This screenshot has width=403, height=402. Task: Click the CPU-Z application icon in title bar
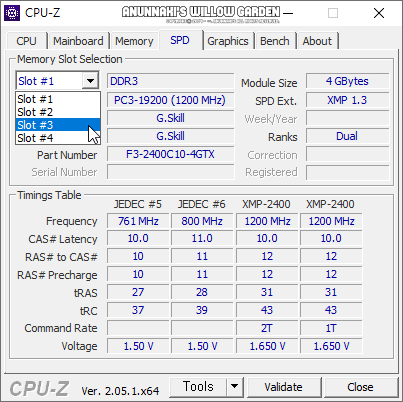pyautogui.click(x=12, y=13)
